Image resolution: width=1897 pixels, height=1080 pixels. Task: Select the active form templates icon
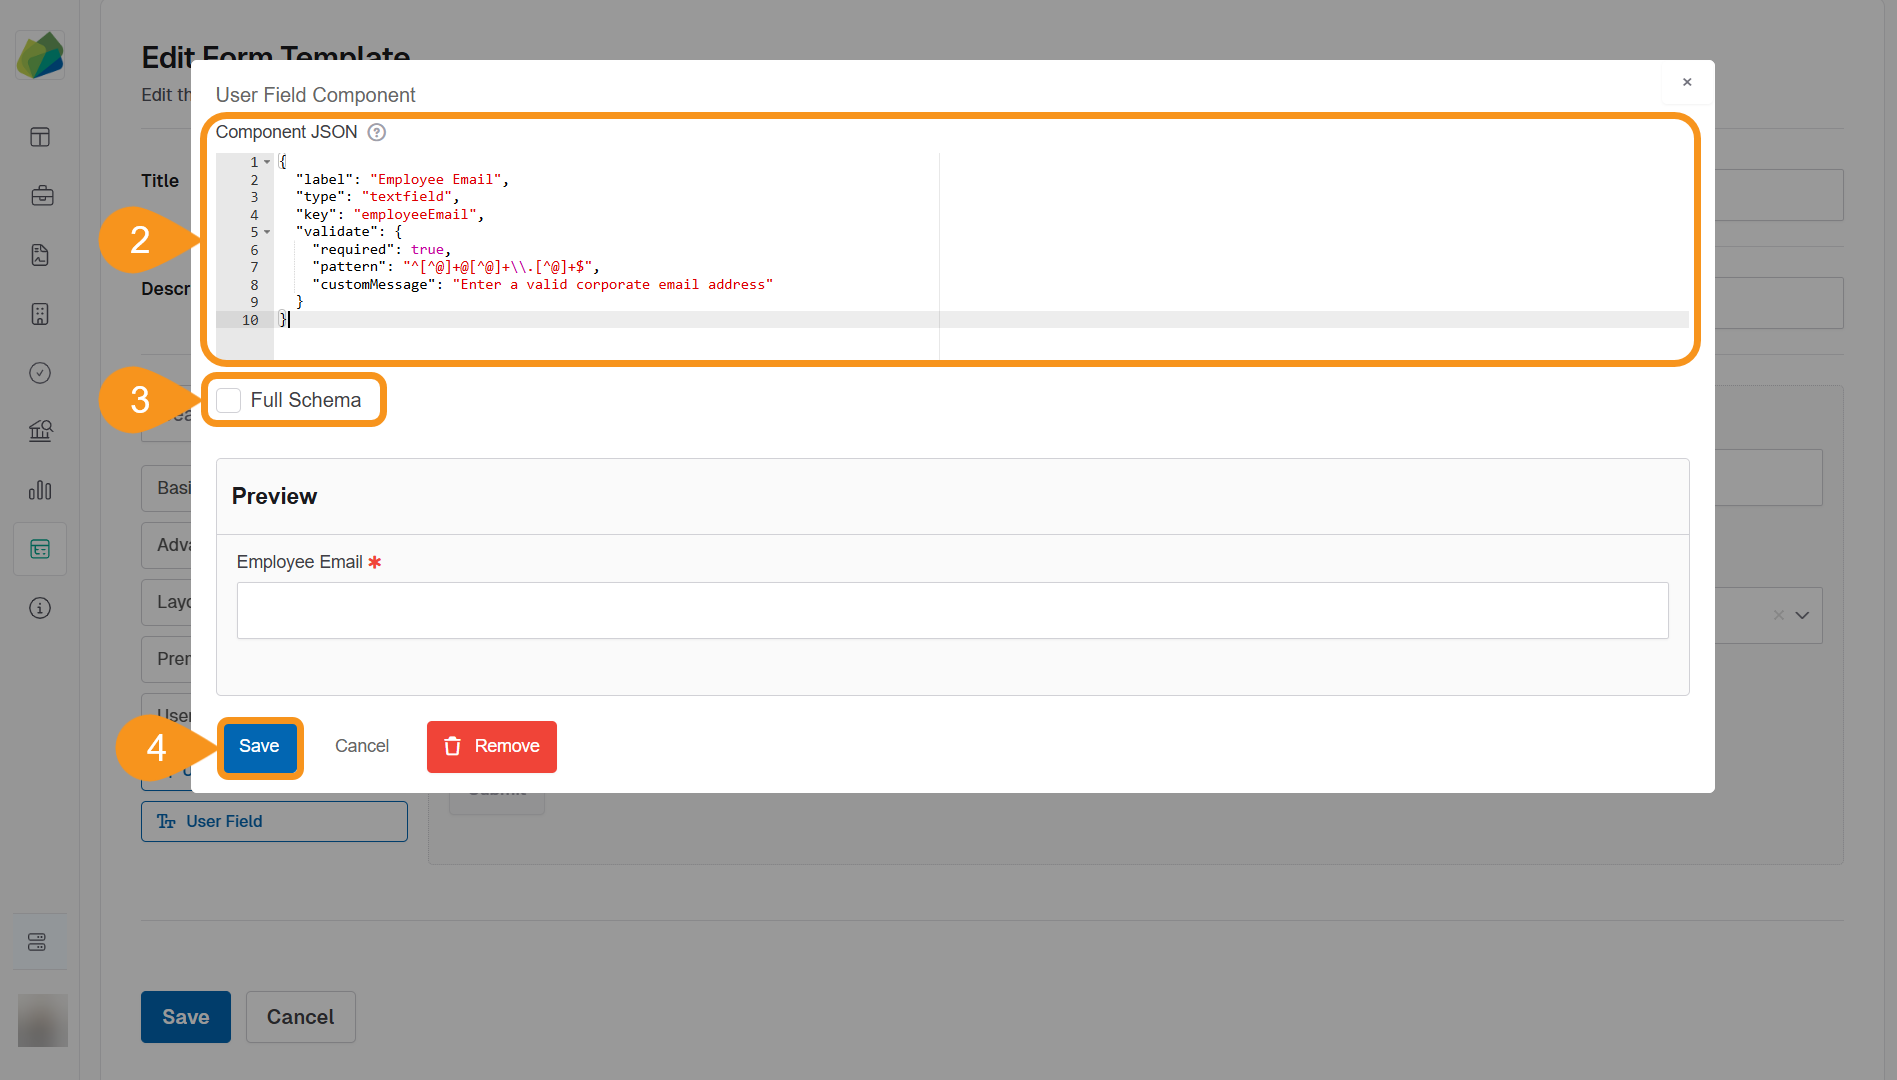(x=40, y=548)
